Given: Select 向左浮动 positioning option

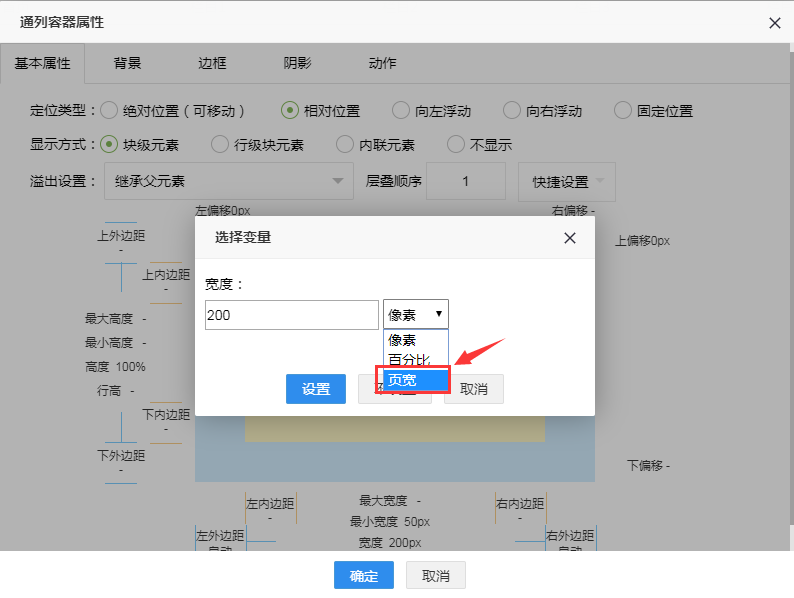Looking at the screenshot, I should (x=401, y=111).
